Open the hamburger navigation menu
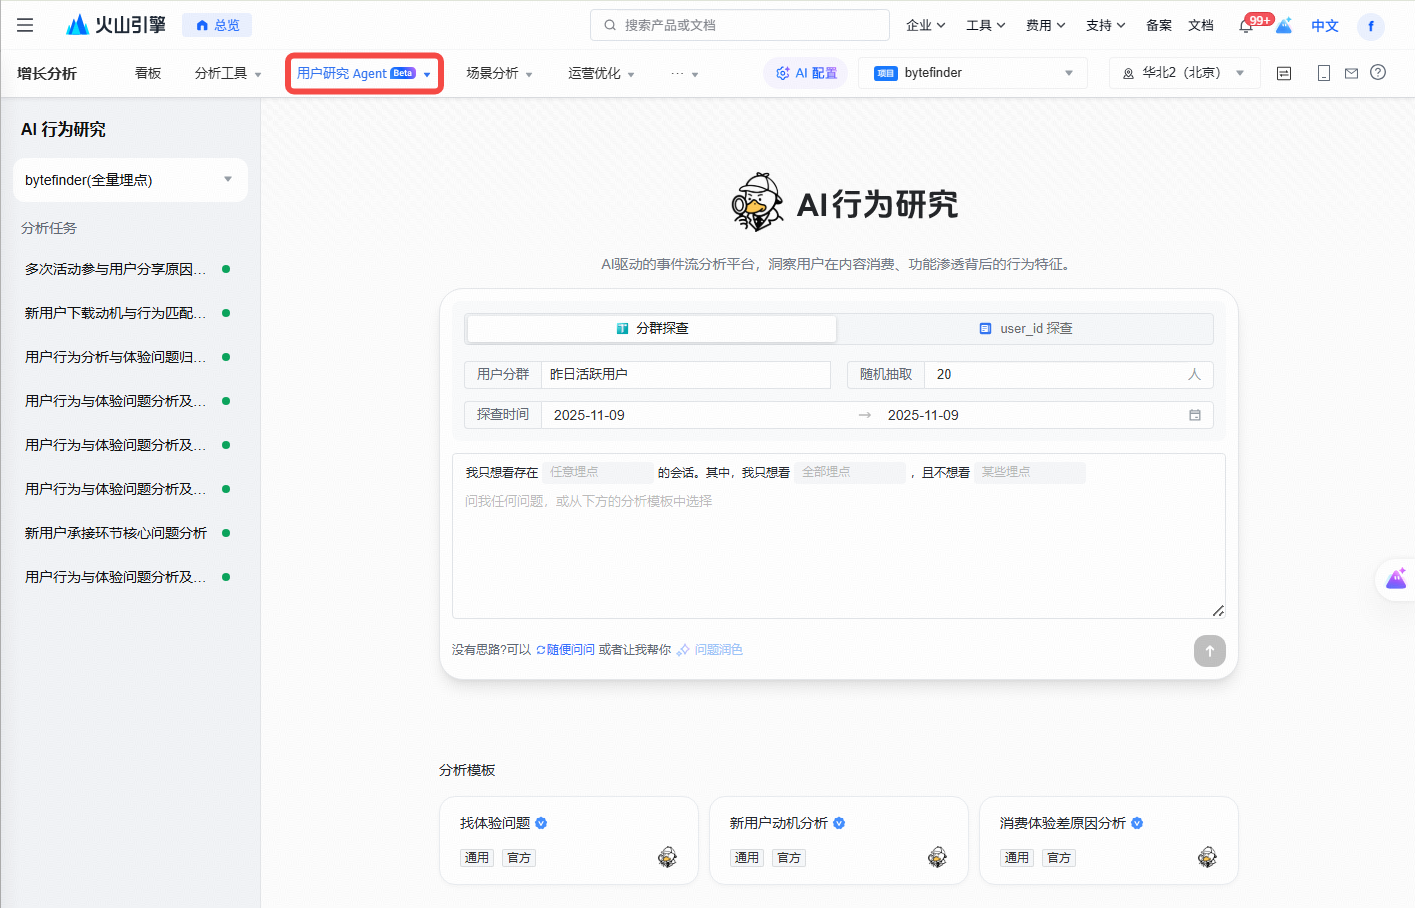The height and width of the screenshot is (908, 1415). click(25, 25)
